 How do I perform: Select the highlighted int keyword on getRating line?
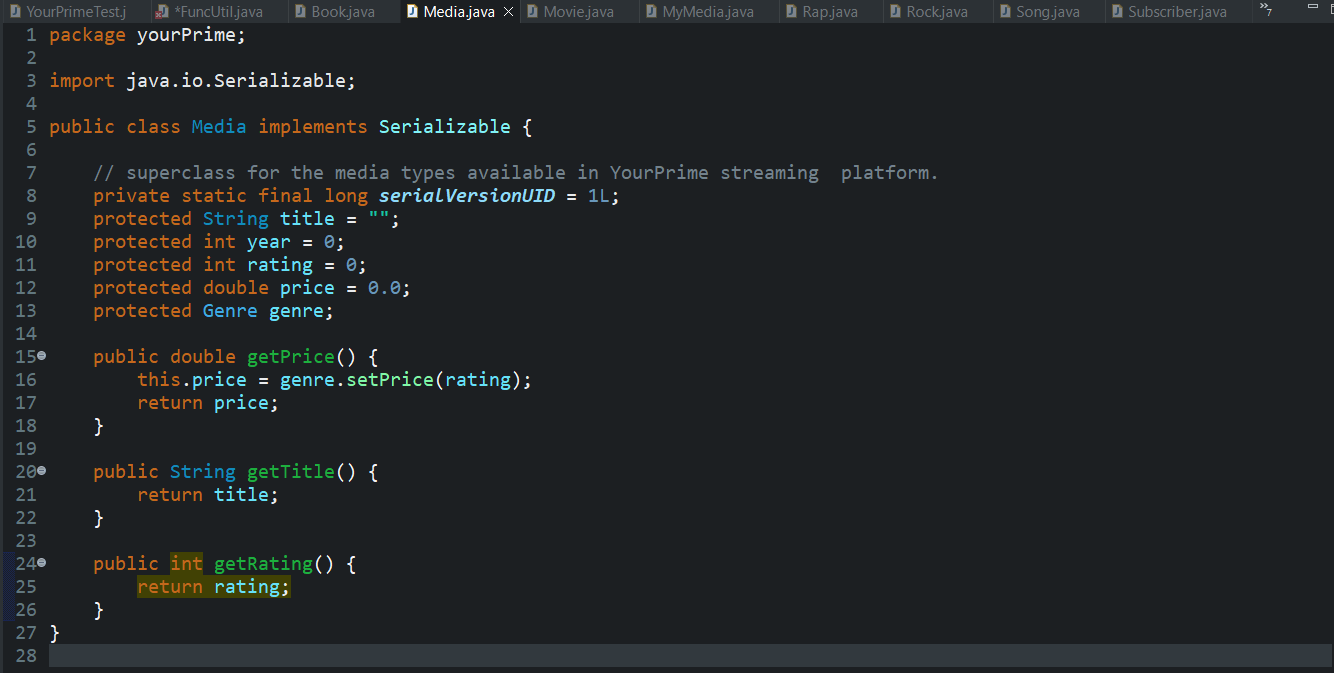[186, 563]
